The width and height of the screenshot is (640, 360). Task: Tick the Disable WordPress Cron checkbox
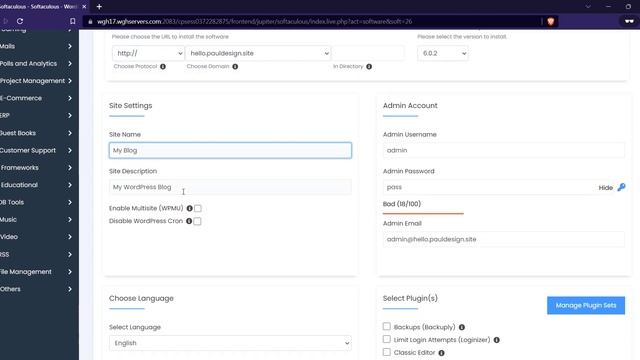[x=197, y=221]
